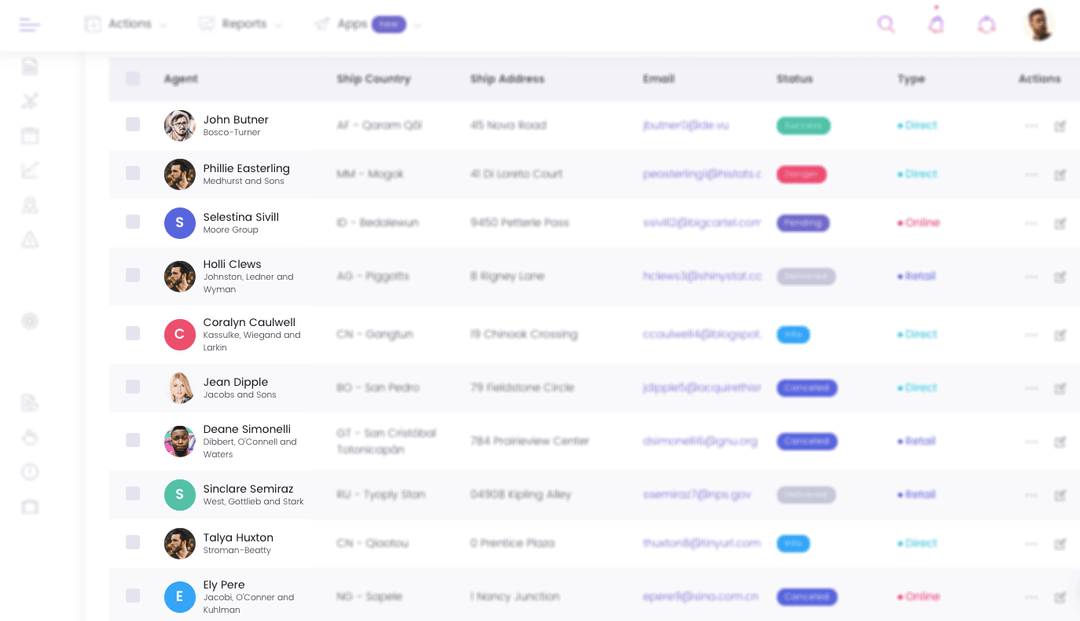
Task: Tick the checkbox next to Jean Dipple
Action: click(x=133, y=387)
